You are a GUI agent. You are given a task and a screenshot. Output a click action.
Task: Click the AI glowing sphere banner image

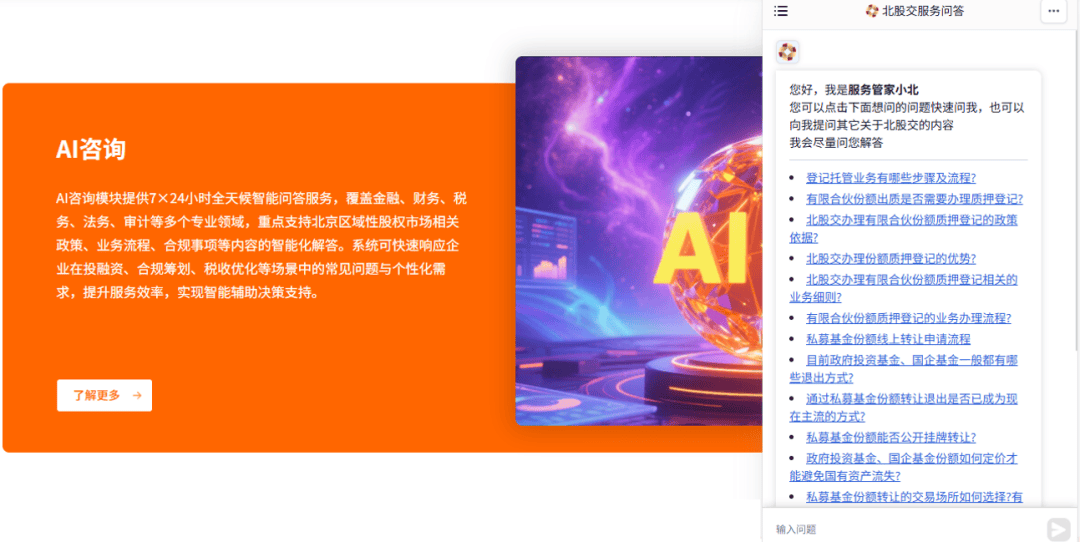(x=639, y=240)
